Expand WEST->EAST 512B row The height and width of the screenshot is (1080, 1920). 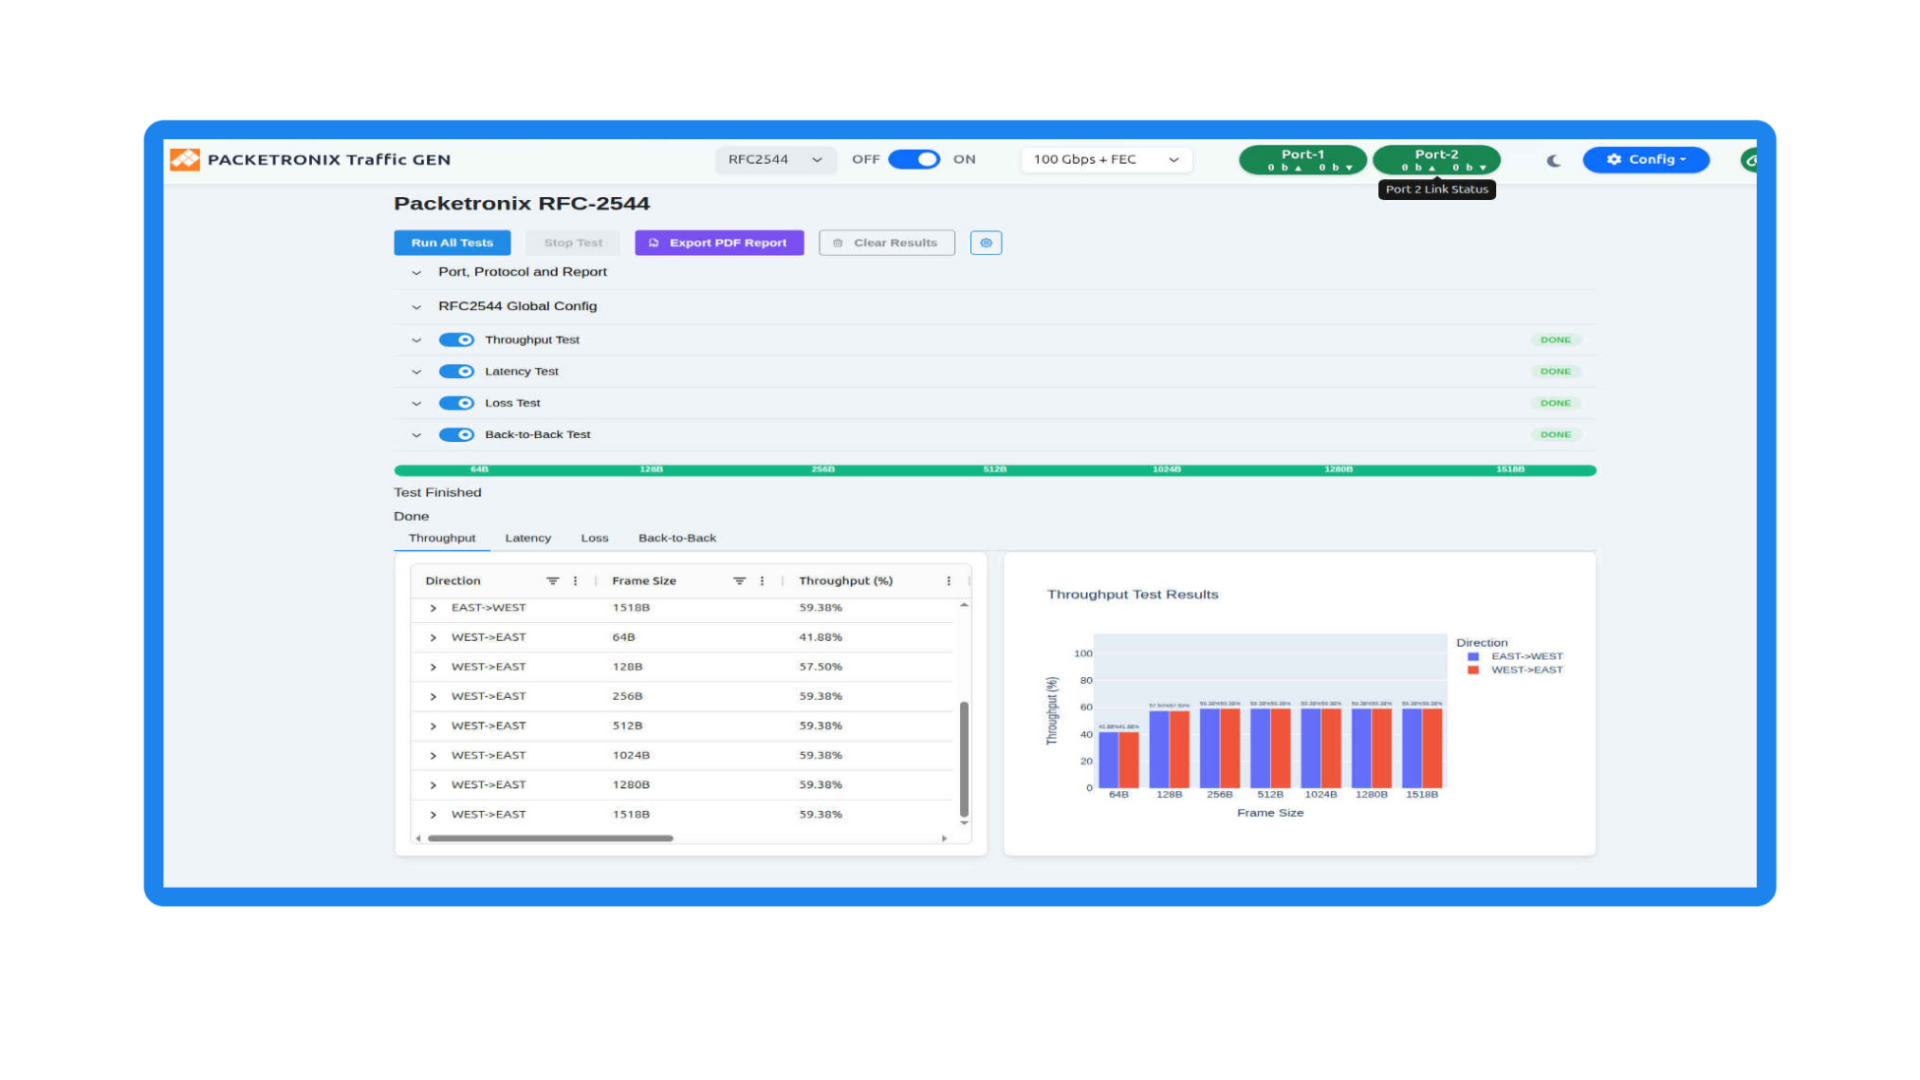433,726
